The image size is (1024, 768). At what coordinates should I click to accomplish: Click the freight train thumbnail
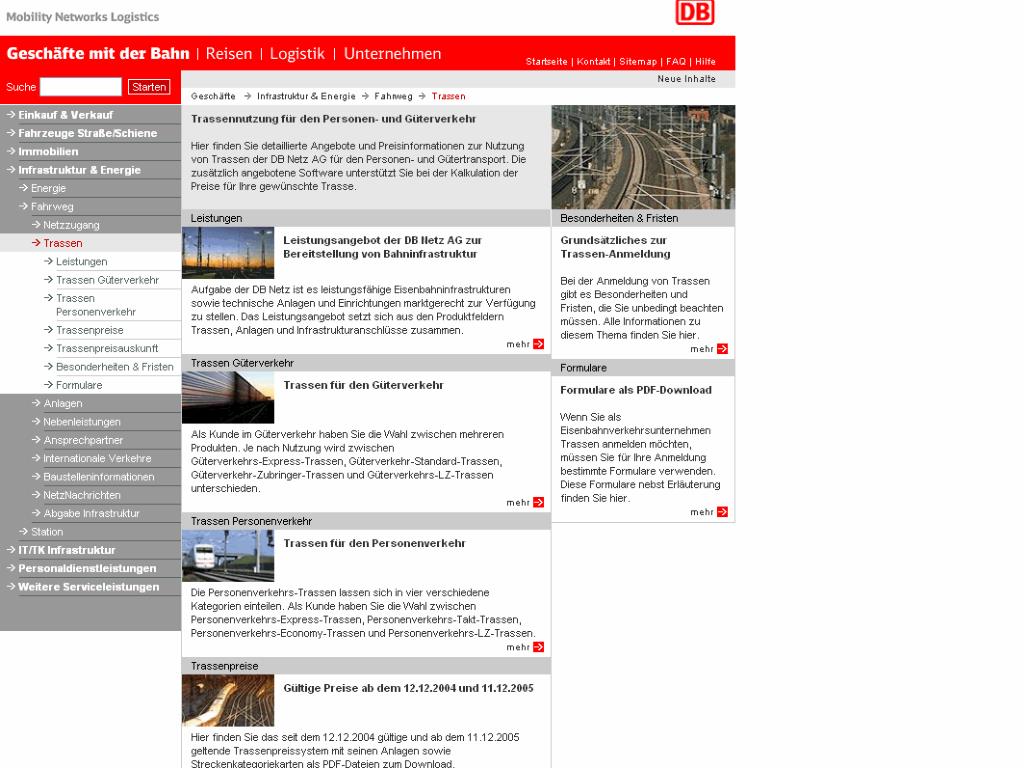point(228,398)
